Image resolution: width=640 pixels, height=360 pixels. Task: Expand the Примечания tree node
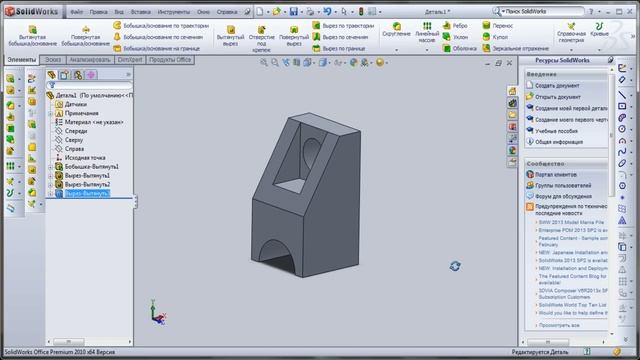(x=51, y=113)
